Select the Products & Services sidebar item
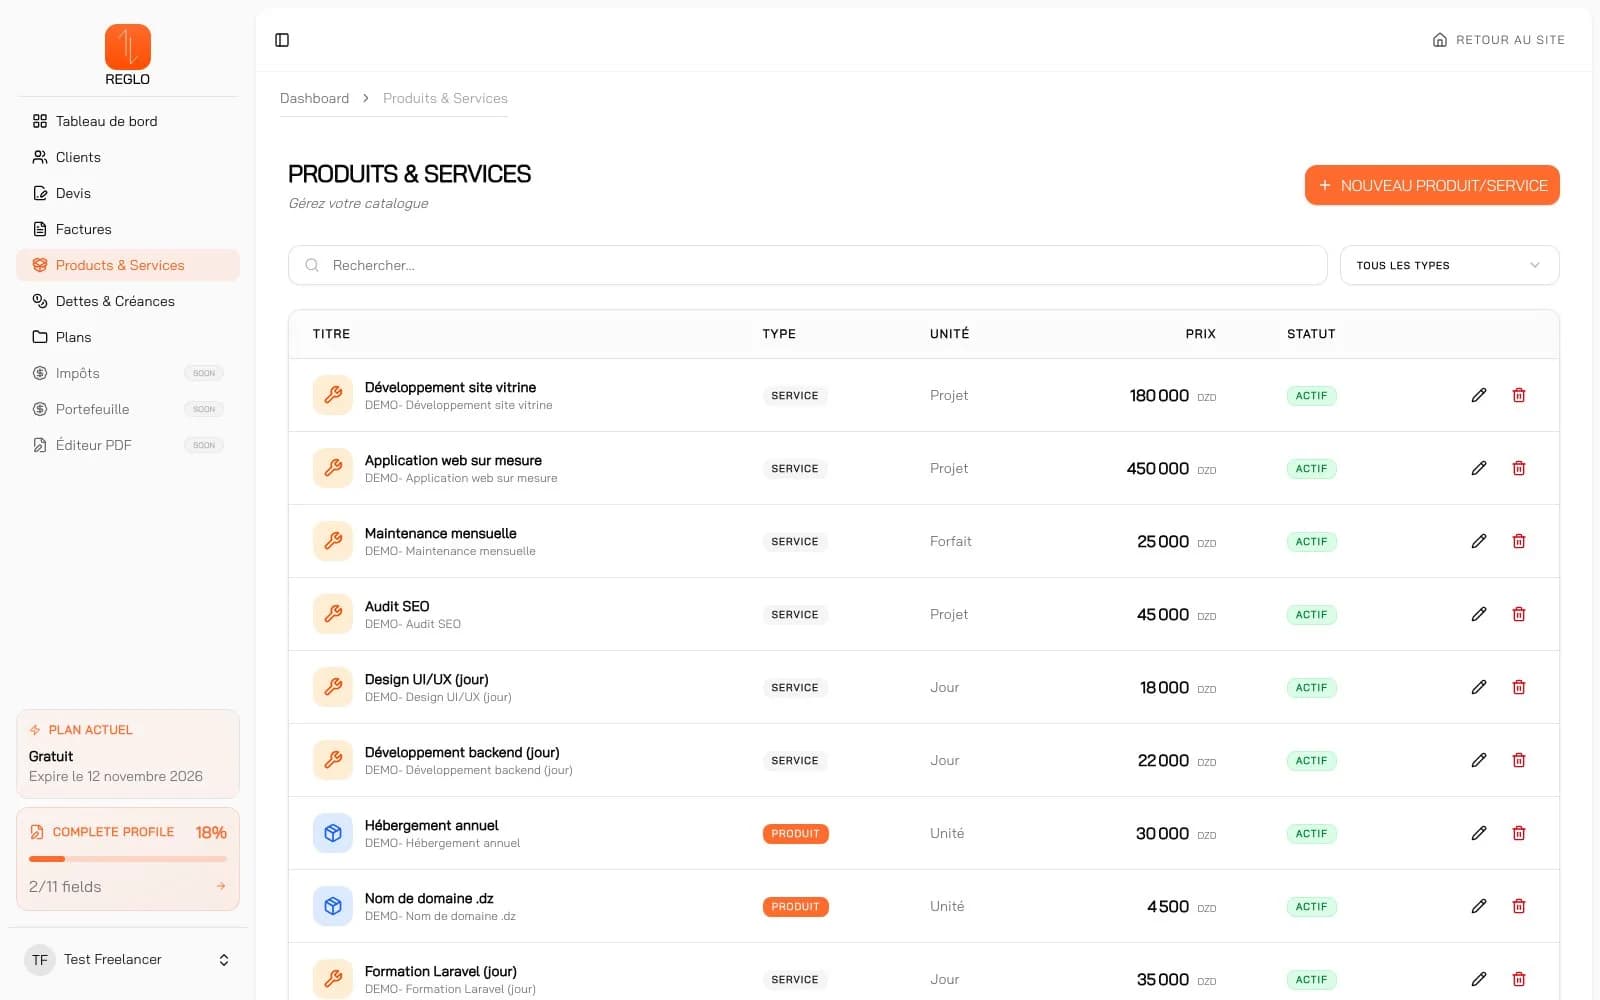The height and width of the screenshot is (1000, 1600). point(128,265)
